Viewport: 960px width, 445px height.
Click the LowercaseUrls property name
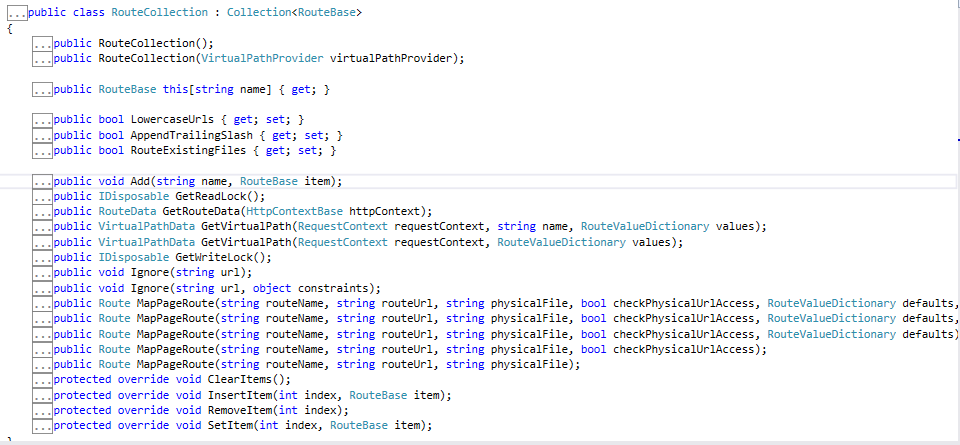click(173, 120)
